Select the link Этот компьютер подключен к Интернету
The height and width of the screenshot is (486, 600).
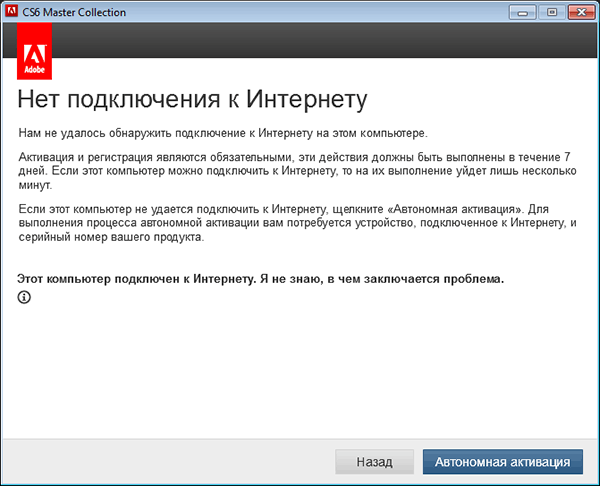[x=260, y=279]
